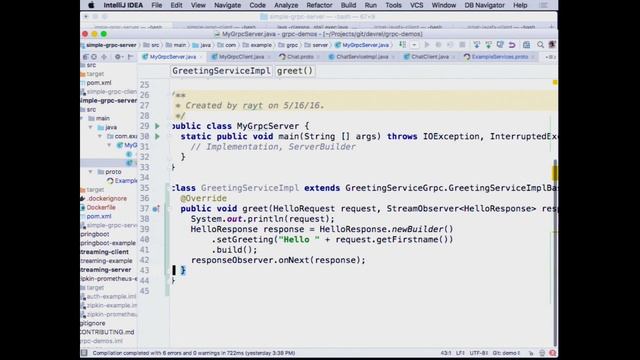Select the streaming-server module in tree
The height and width of the screenshot is (360, 640).
pyautogui.click(x=106, y=270)
